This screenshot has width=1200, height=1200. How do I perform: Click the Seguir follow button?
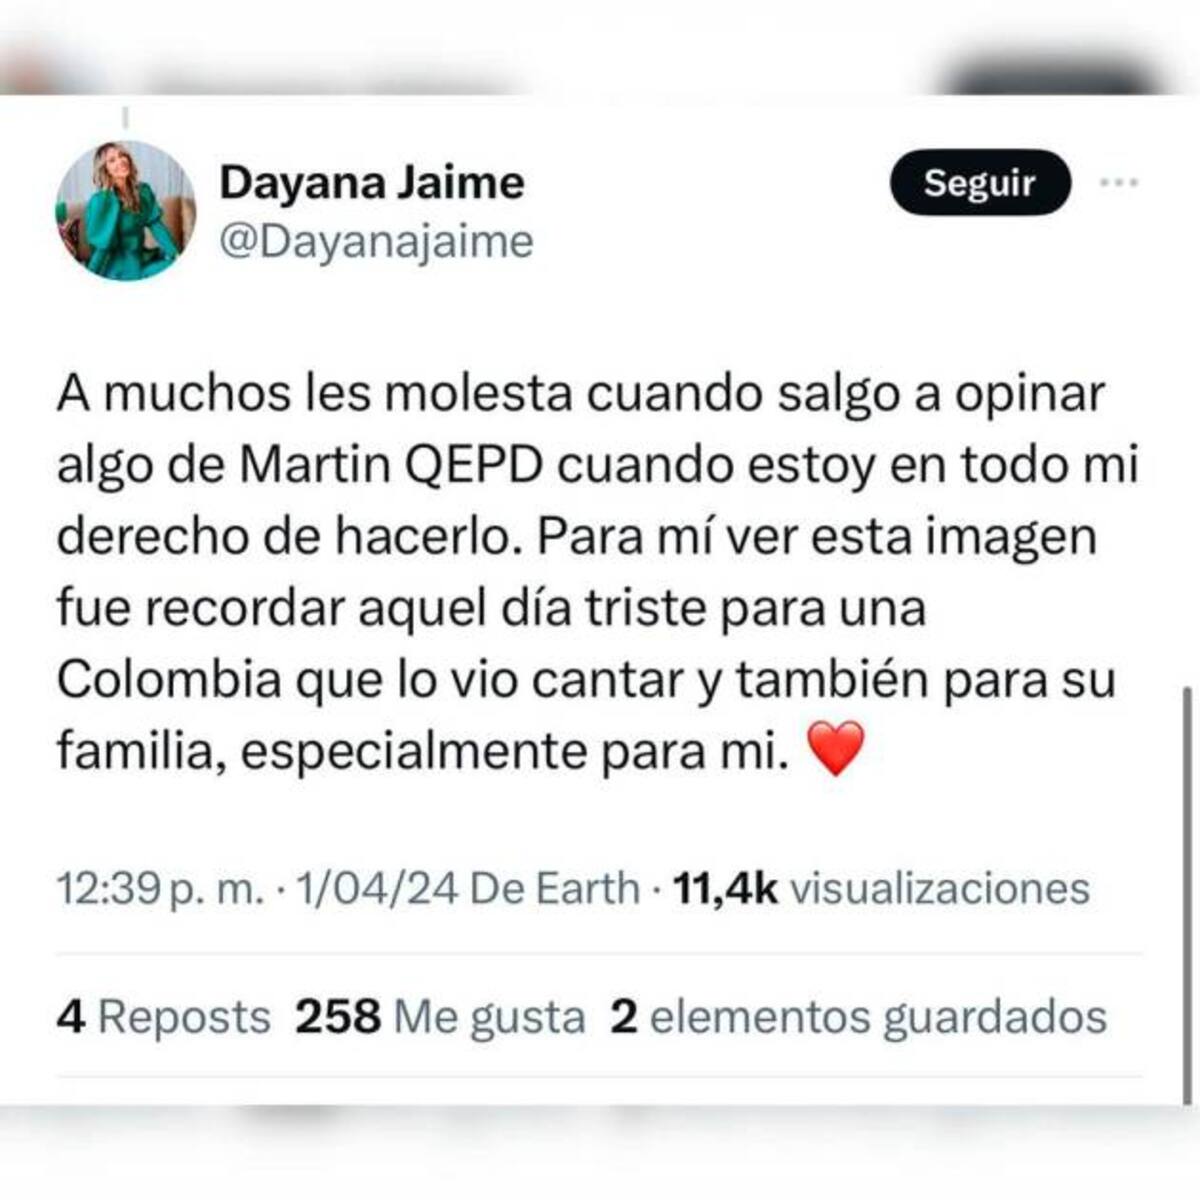point(980,183)
